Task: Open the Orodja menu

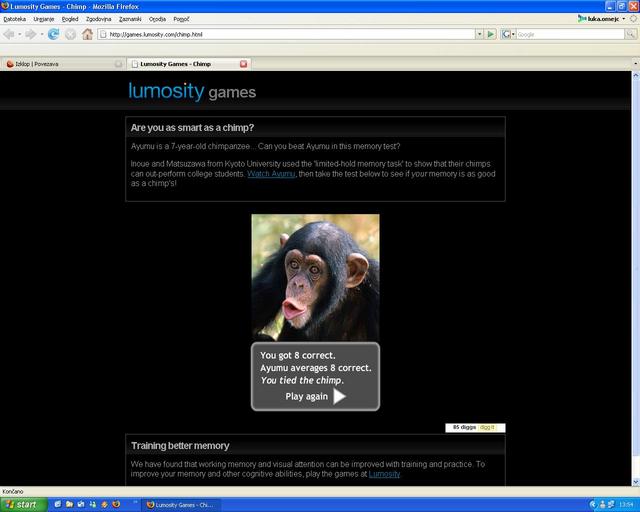Action: click(157, 19)
